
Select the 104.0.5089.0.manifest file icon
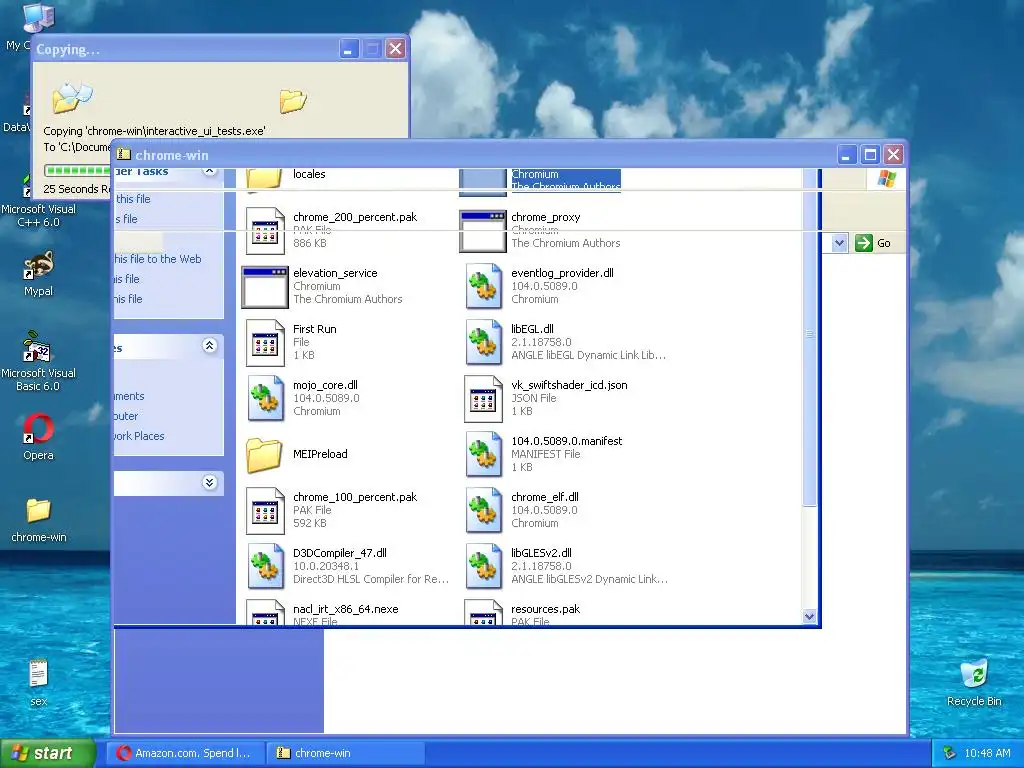coord(483,455)
